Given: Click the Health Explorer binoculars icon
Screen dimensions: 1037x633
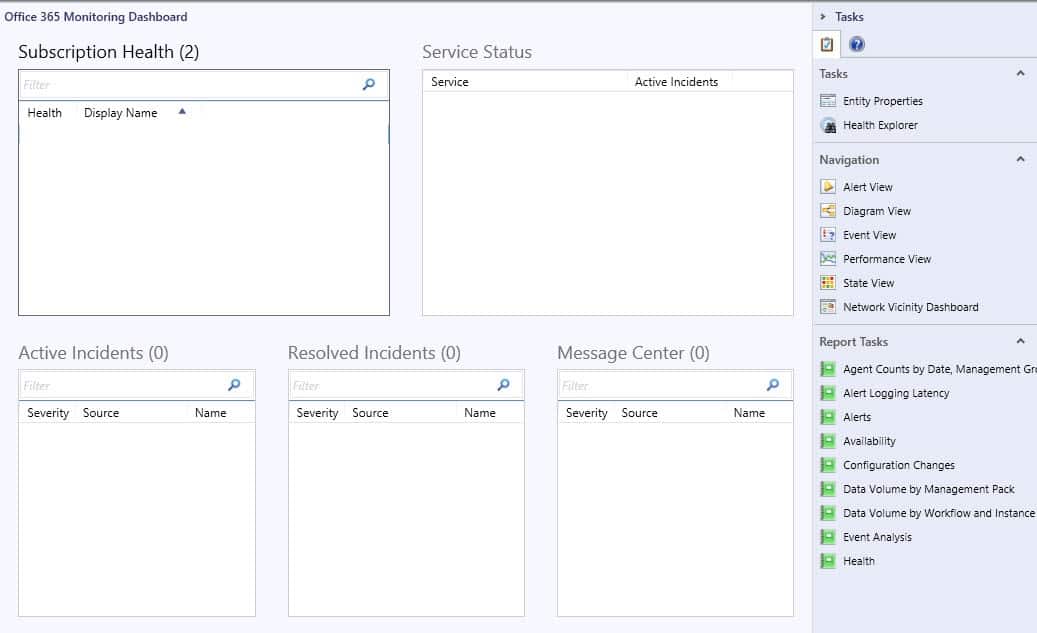Looking at the screenshot, I should [x=828, y=125].
